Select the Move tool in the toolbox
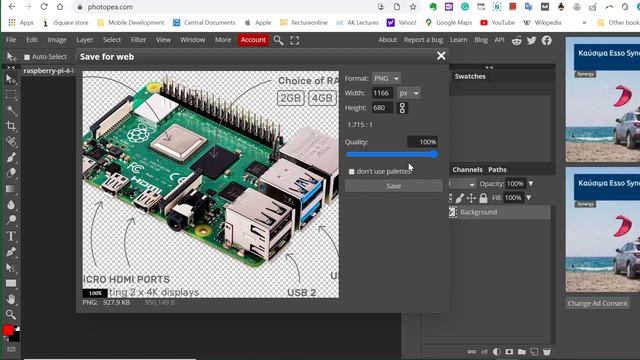The width and height of the screenshot is (640, 360). tap(11, 79)
